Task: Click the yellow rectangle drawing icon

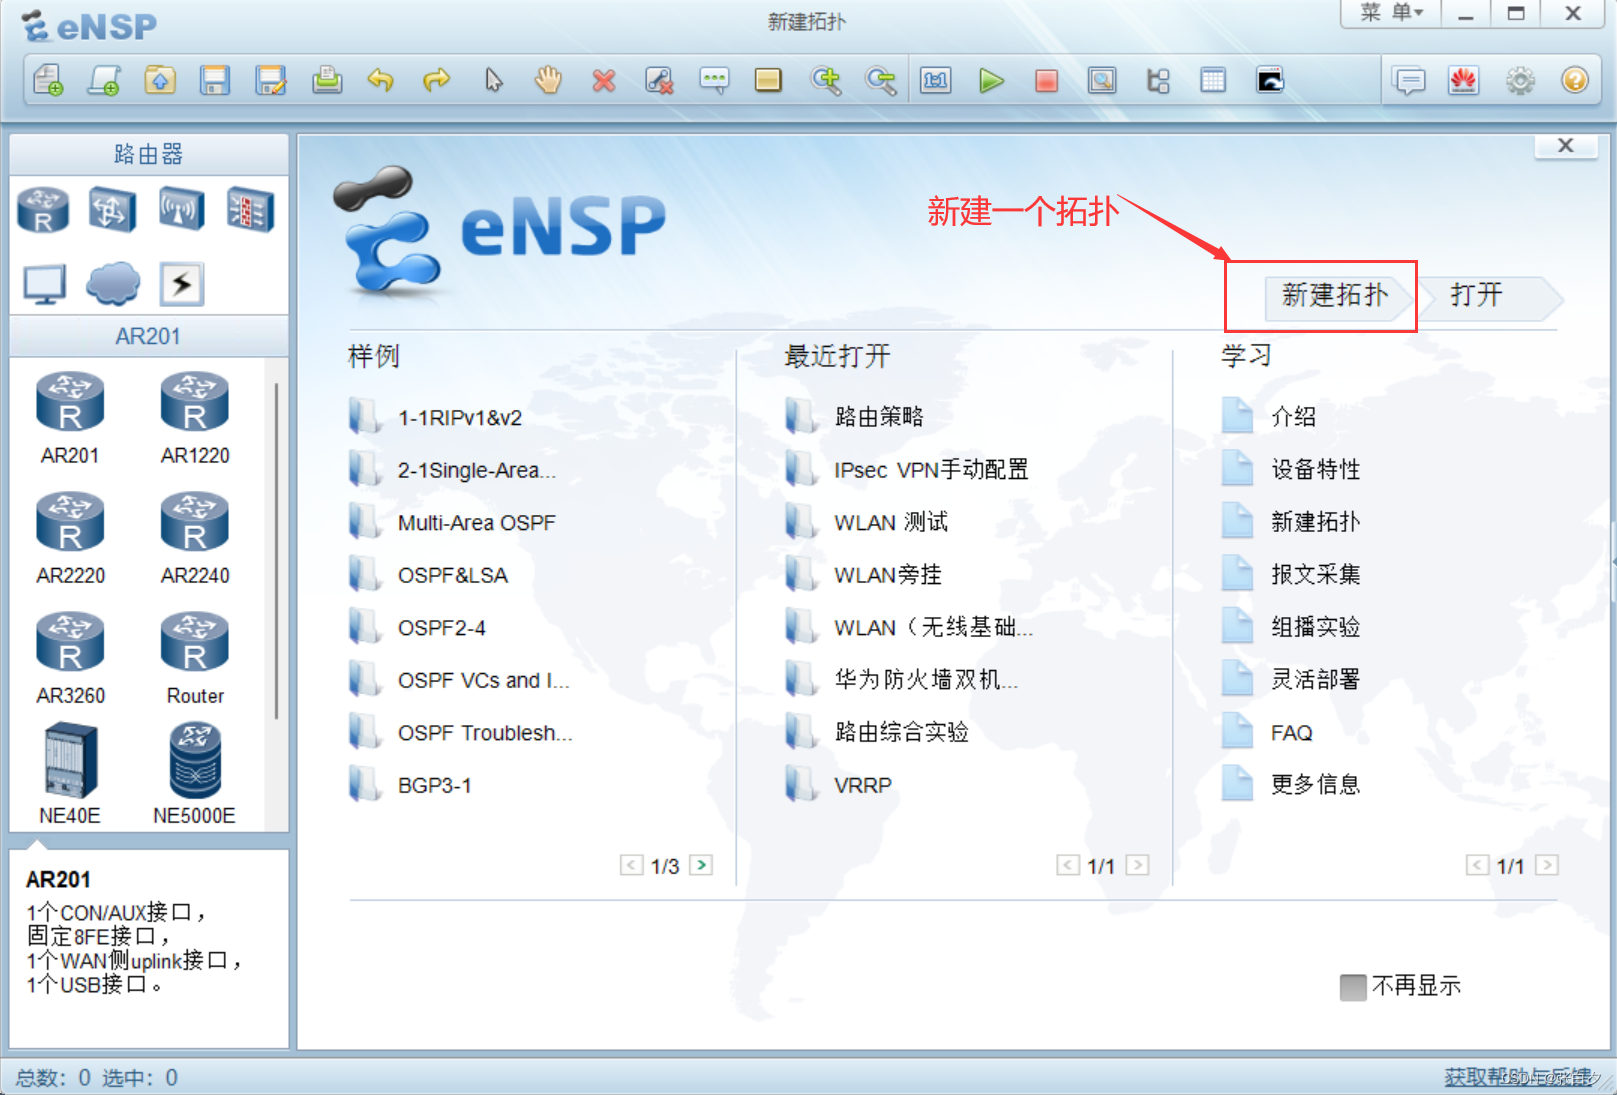Action: click(768, 80)
